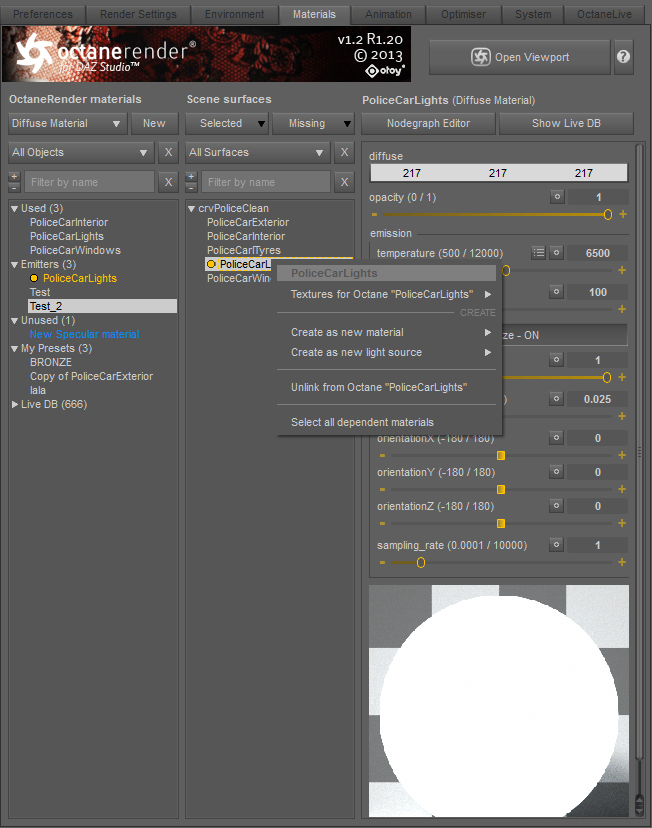Increase orientationY with plus icon

622,489
